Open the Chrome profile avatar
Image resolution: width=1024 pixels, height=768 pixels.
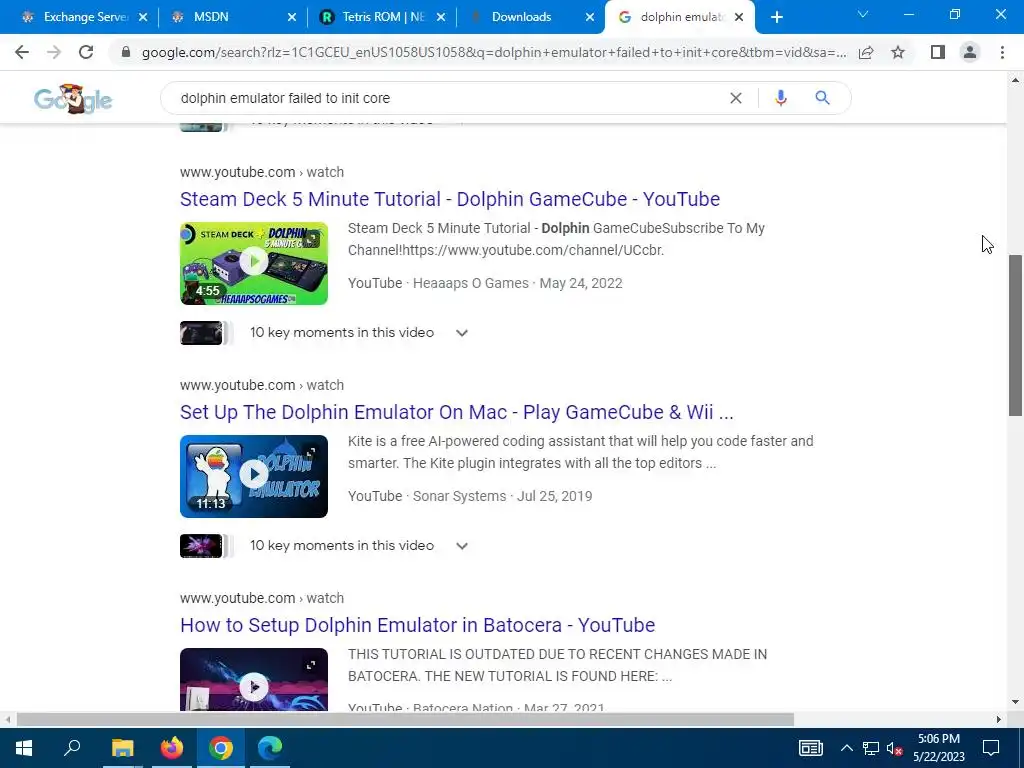click(970, 52)
